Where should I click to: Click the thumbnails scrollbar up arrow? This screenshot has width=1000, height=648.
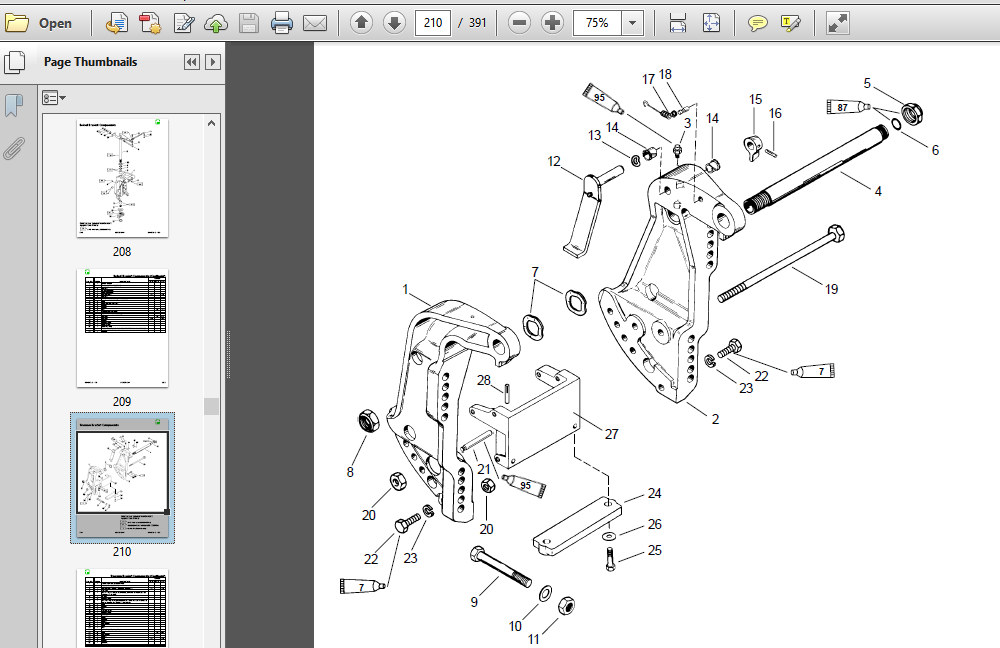pyautogui.click(x=212, y=124)
